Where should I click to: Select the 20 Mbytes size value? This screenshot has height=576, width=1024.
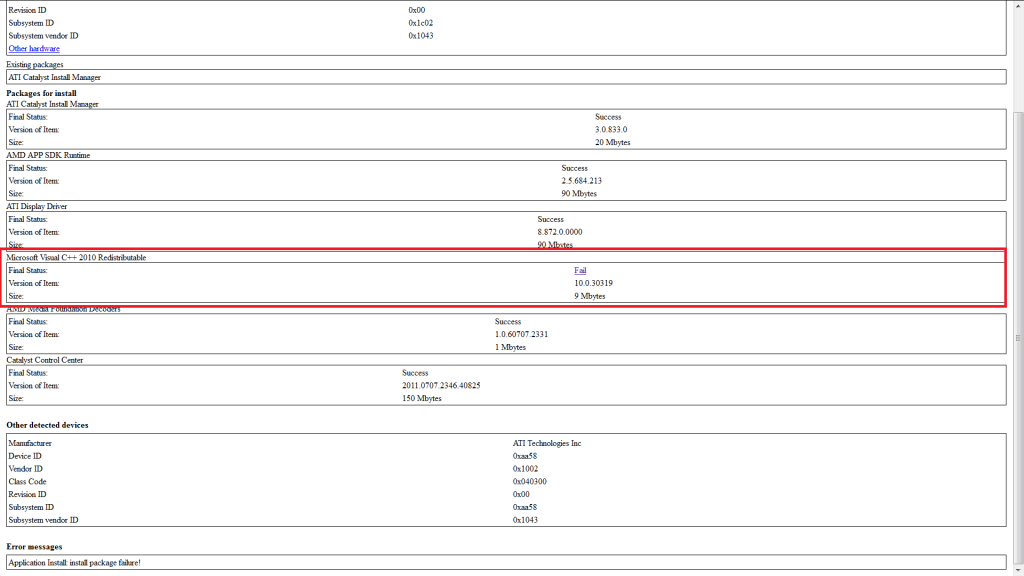(613, 142)
